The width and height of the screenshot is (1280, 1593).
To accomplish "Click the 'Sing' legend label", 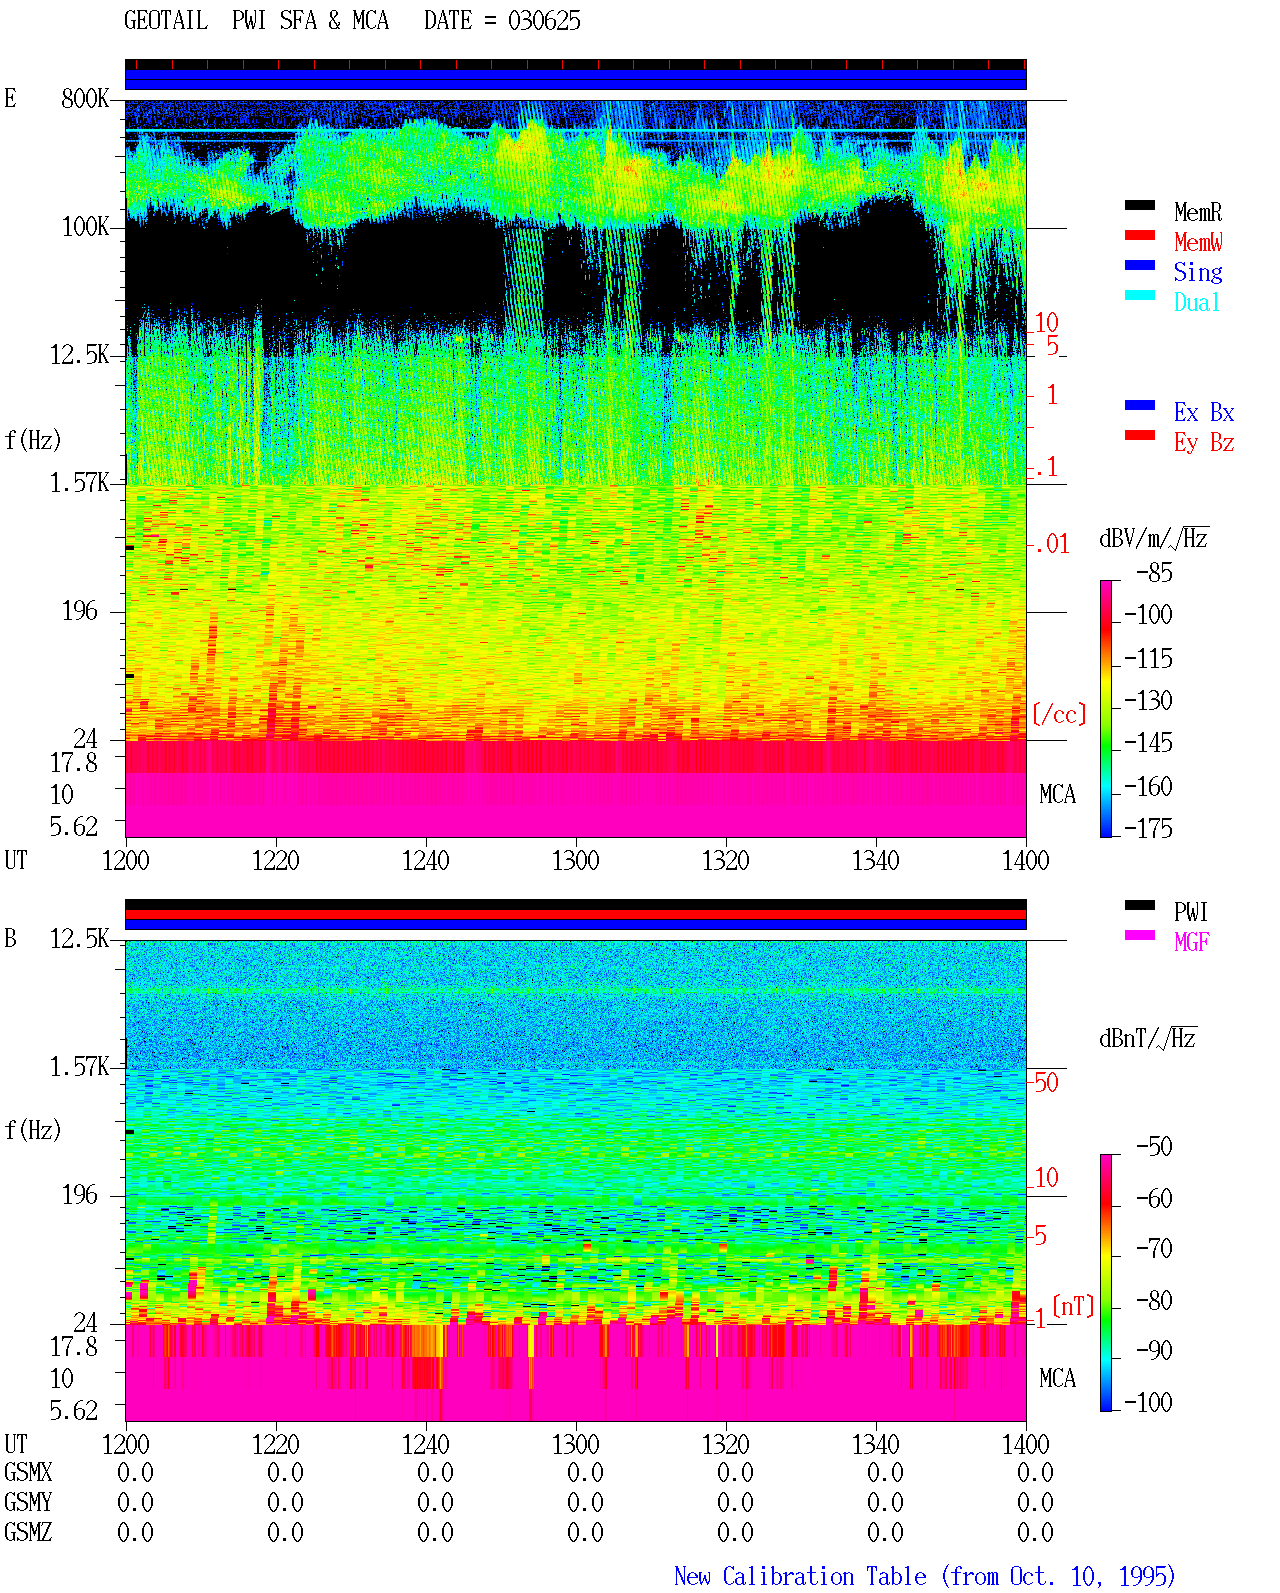I will (x=1198, y=272).
